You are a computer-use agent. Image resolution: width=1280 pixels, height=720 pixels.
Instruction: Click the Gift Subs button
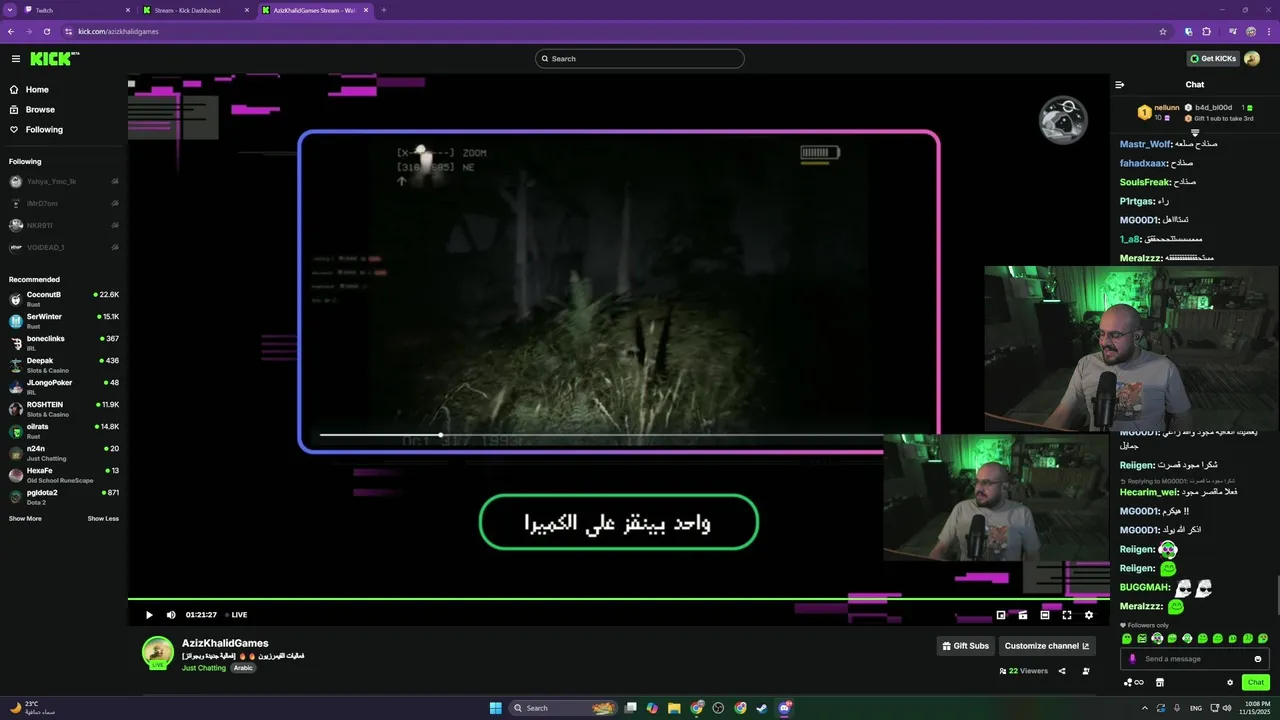click(x=965, y=646)
